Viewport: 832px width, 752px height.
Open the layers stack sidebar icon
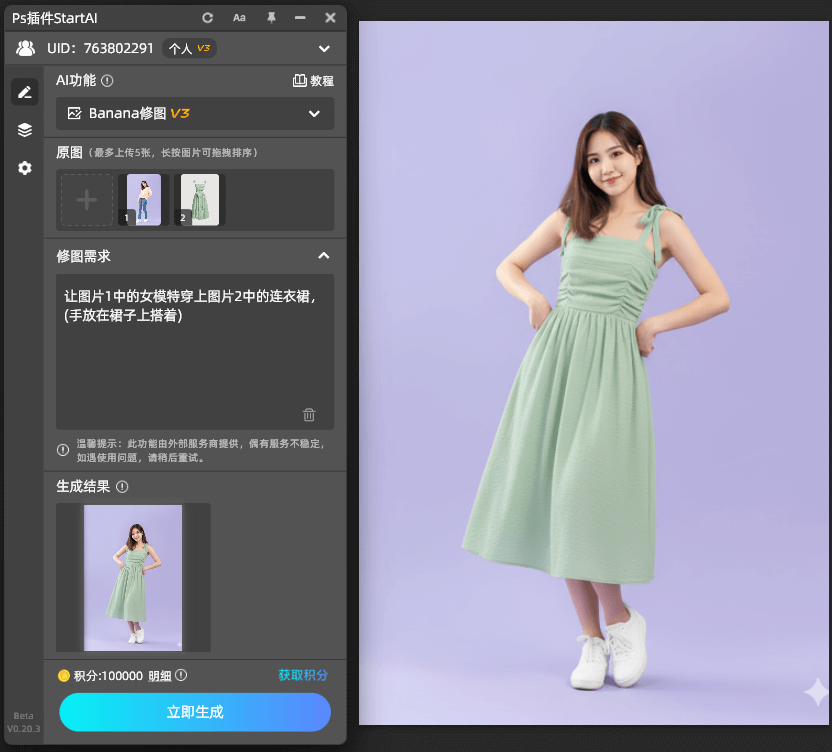click(25, 130)
